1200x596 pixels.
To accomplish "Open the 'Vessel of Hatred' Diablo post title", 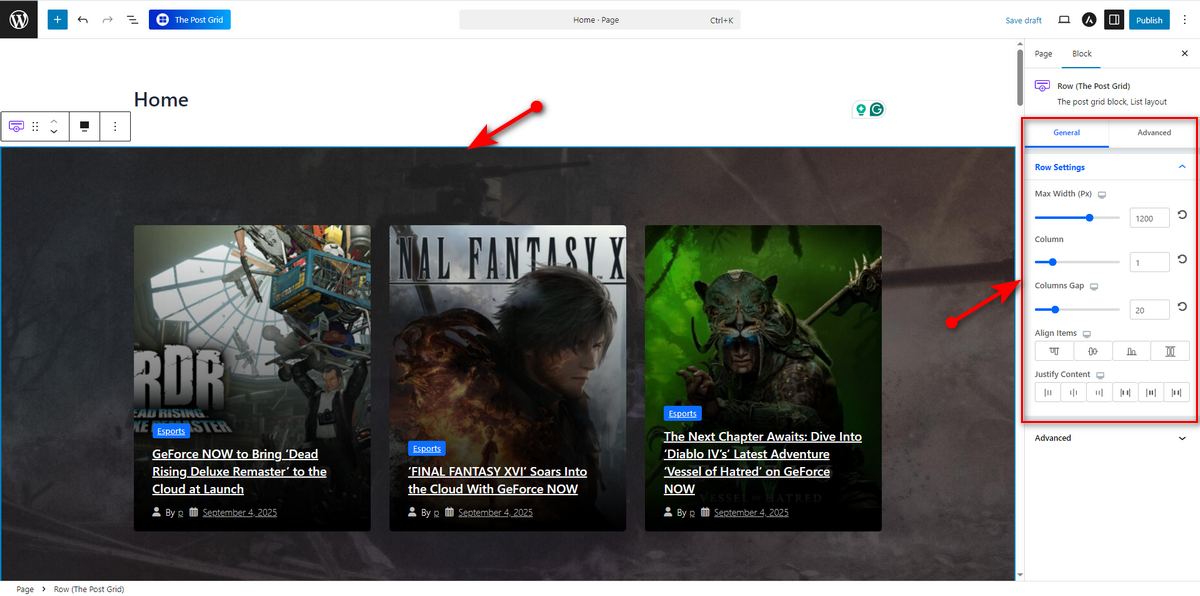I will pos(763,462).
